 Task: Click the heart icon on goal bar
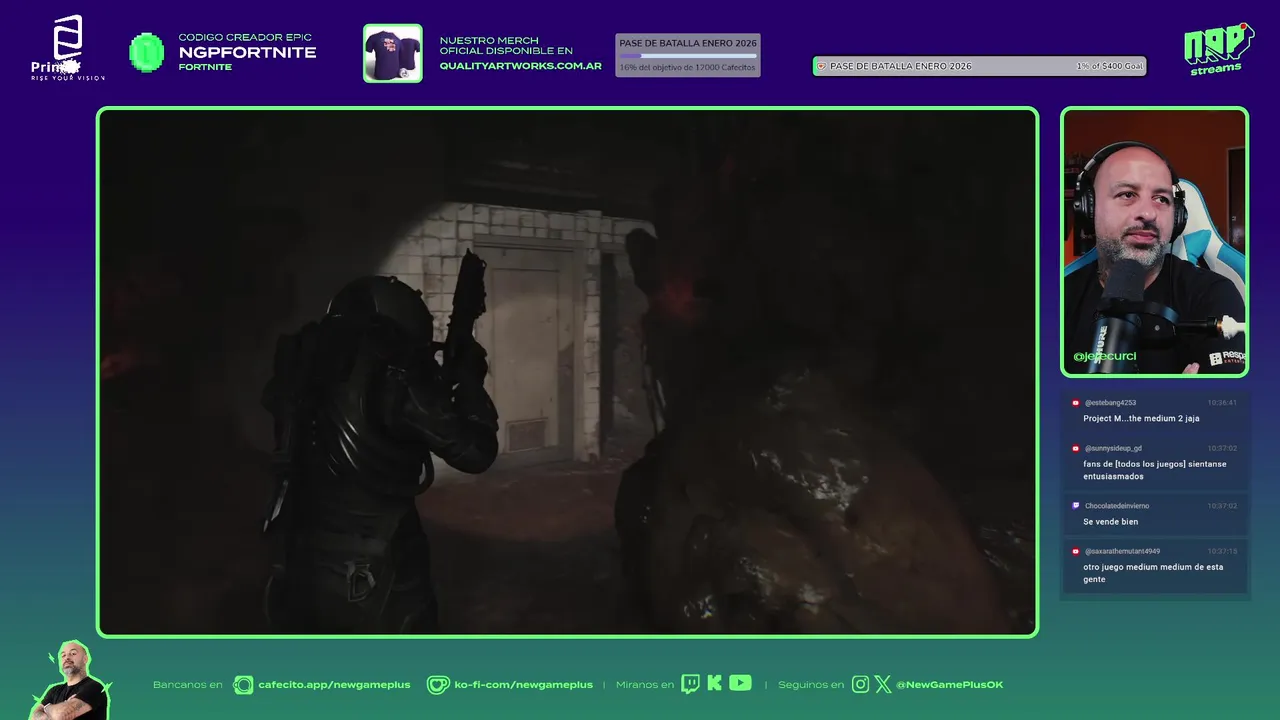[821, 66]
